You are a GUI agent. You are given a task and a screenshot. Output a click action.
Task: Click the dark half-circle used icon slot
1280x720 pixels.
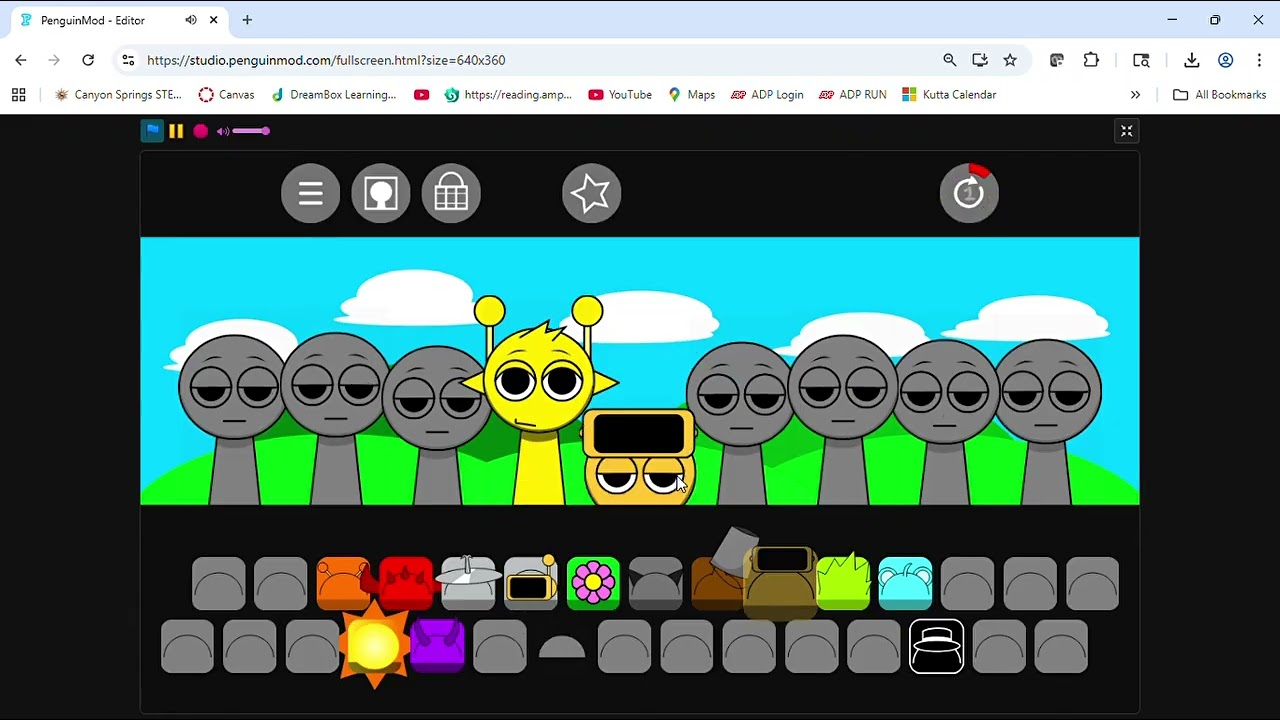561,648
